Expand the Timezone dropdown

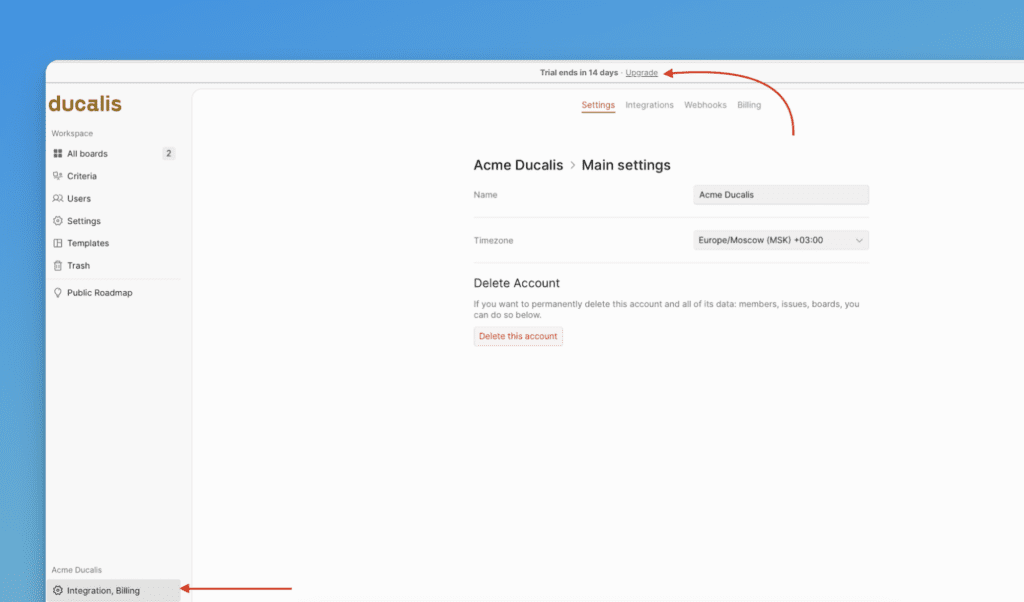click(x=780, y=240)
